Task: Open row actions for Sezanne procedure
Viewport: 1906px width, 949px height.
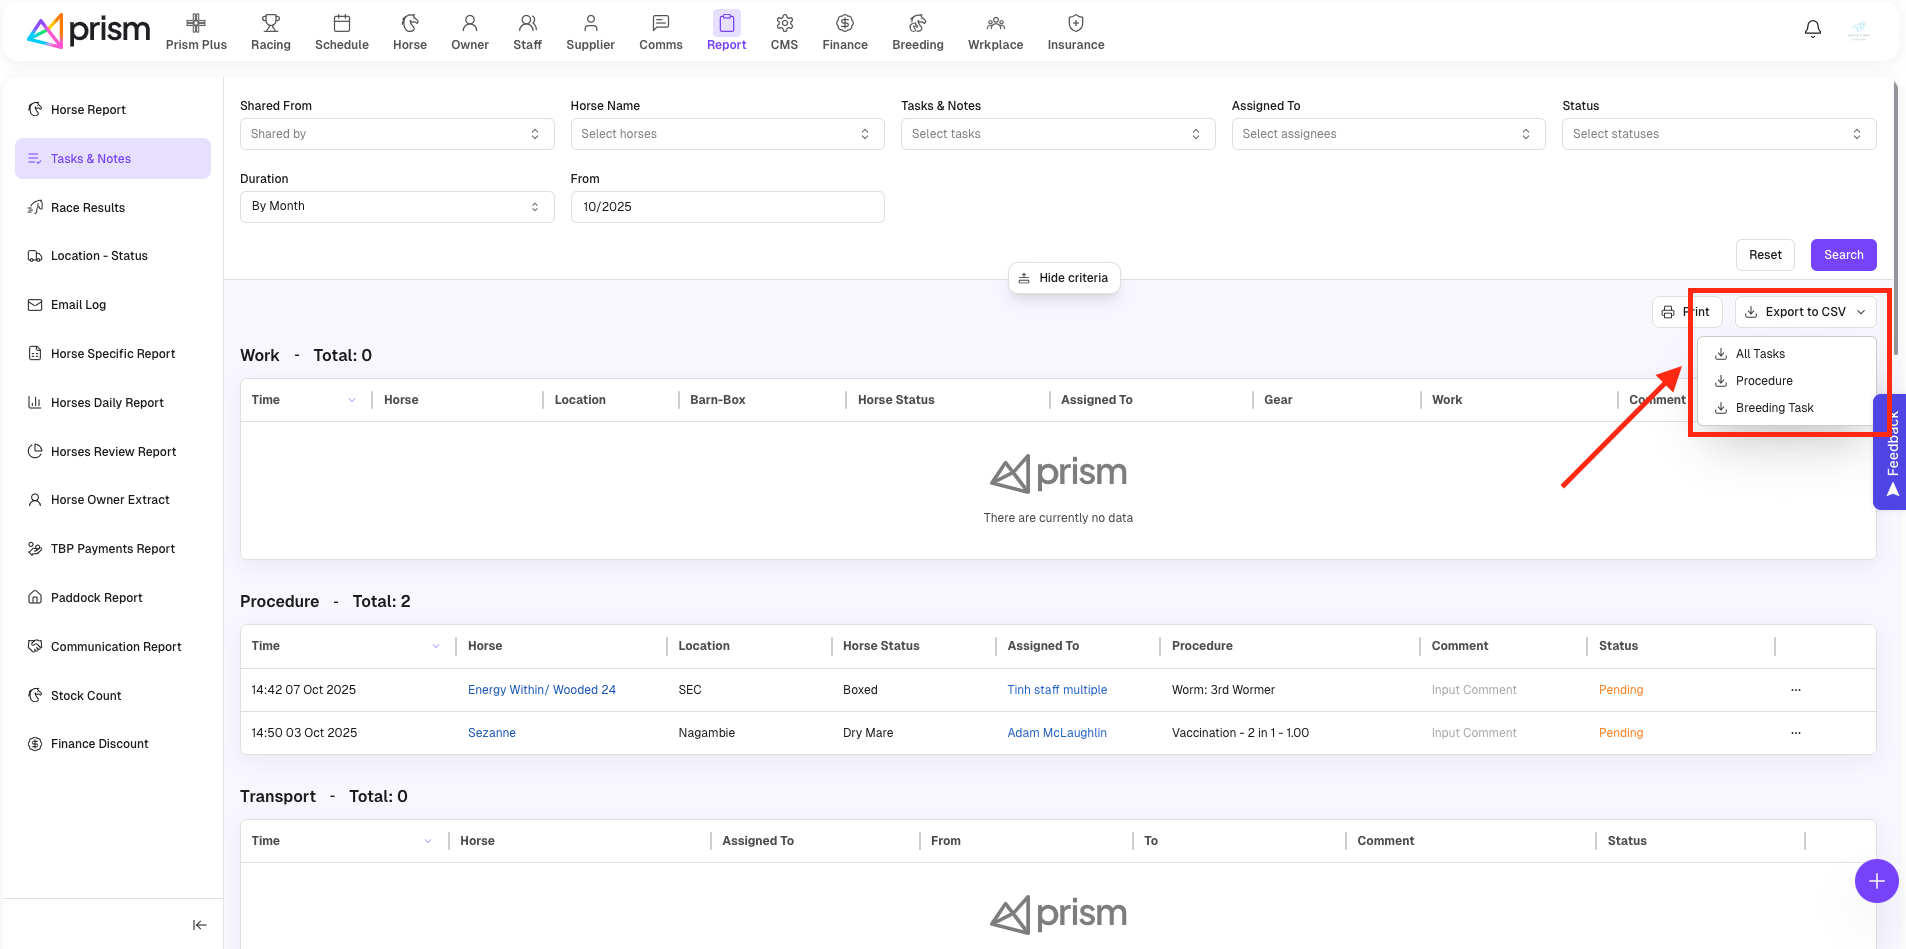Action: coord(1795,733)
